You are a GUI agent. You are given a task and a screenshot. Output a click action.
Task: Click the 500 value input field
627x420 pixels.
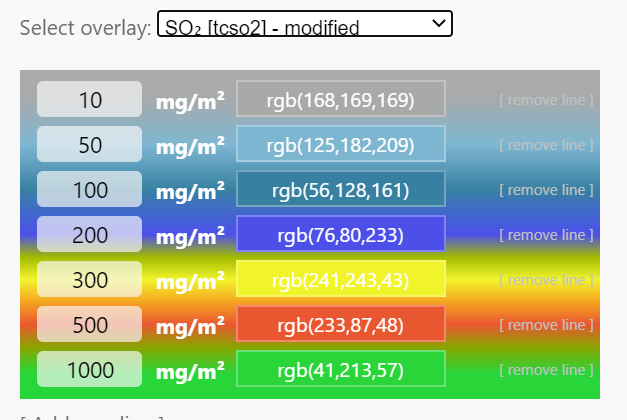coord(89,325)
